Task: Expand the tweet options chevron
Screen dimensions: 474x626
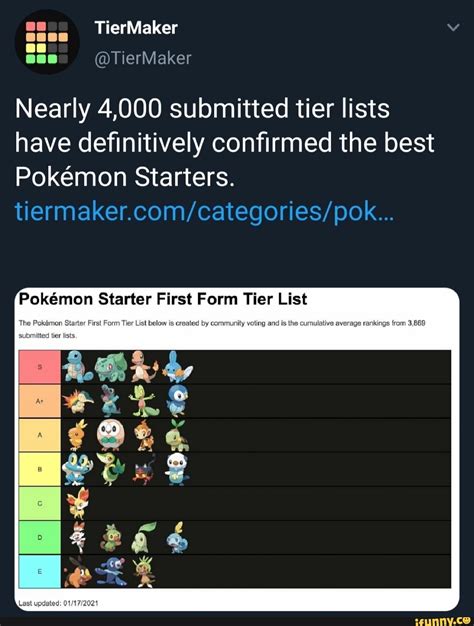Action: (453, 28)
